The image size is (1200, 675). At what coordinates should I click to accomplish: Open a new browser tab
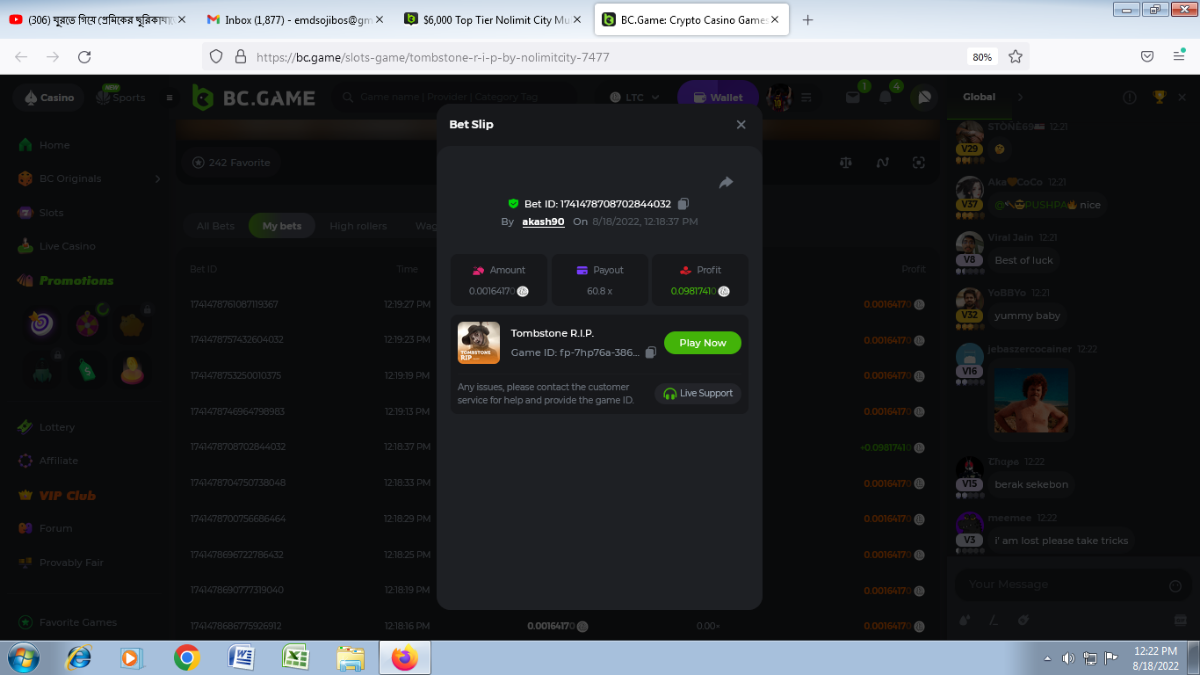tap(808, 19)
